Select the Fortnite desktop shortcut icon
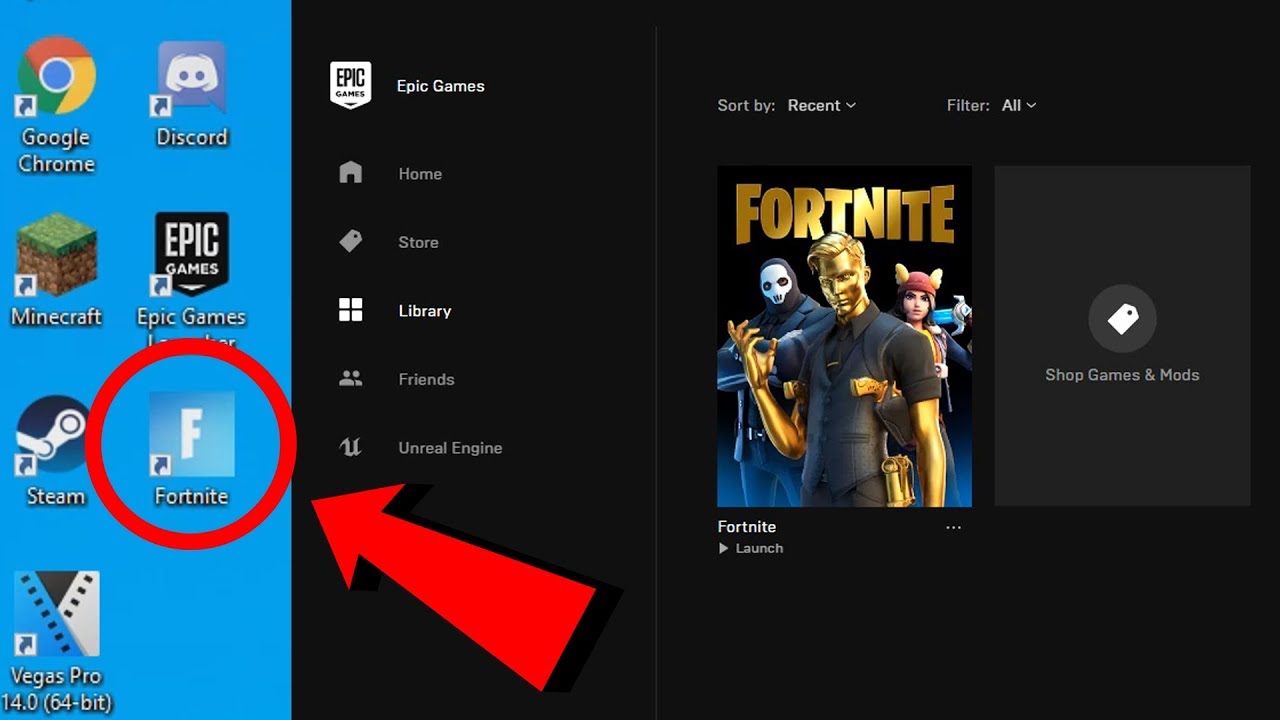 pyautogui.click(x=192, y=433)
